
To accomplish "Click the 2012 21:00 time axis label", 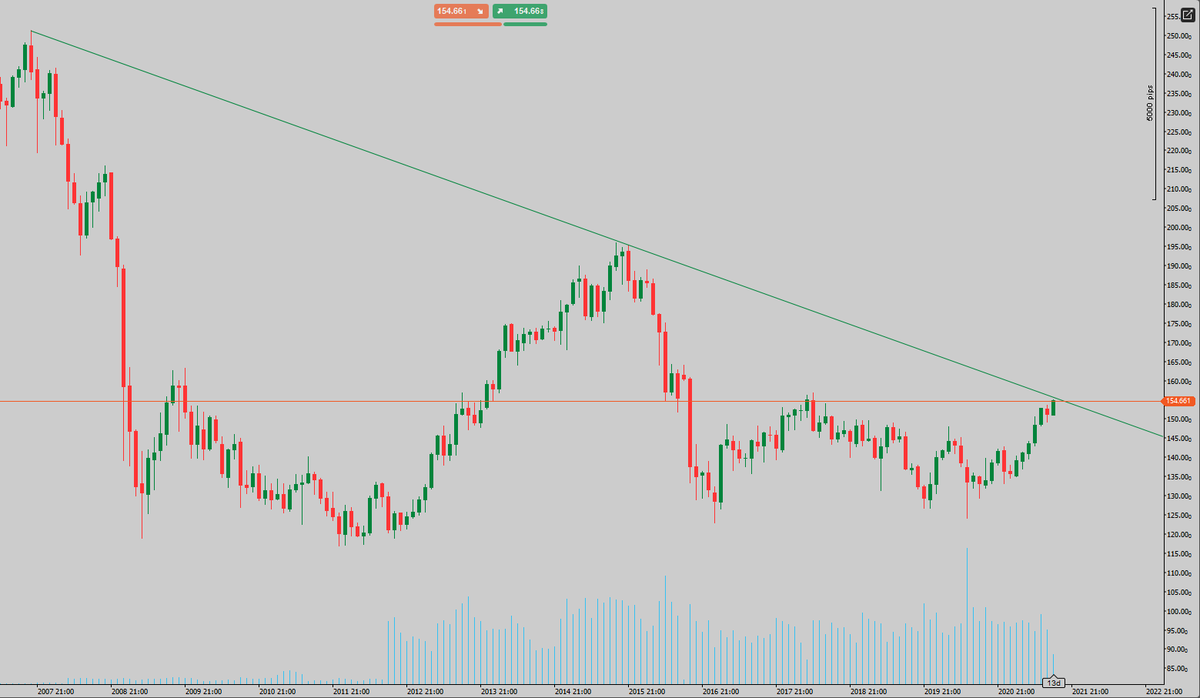I will tap(425, 691).
